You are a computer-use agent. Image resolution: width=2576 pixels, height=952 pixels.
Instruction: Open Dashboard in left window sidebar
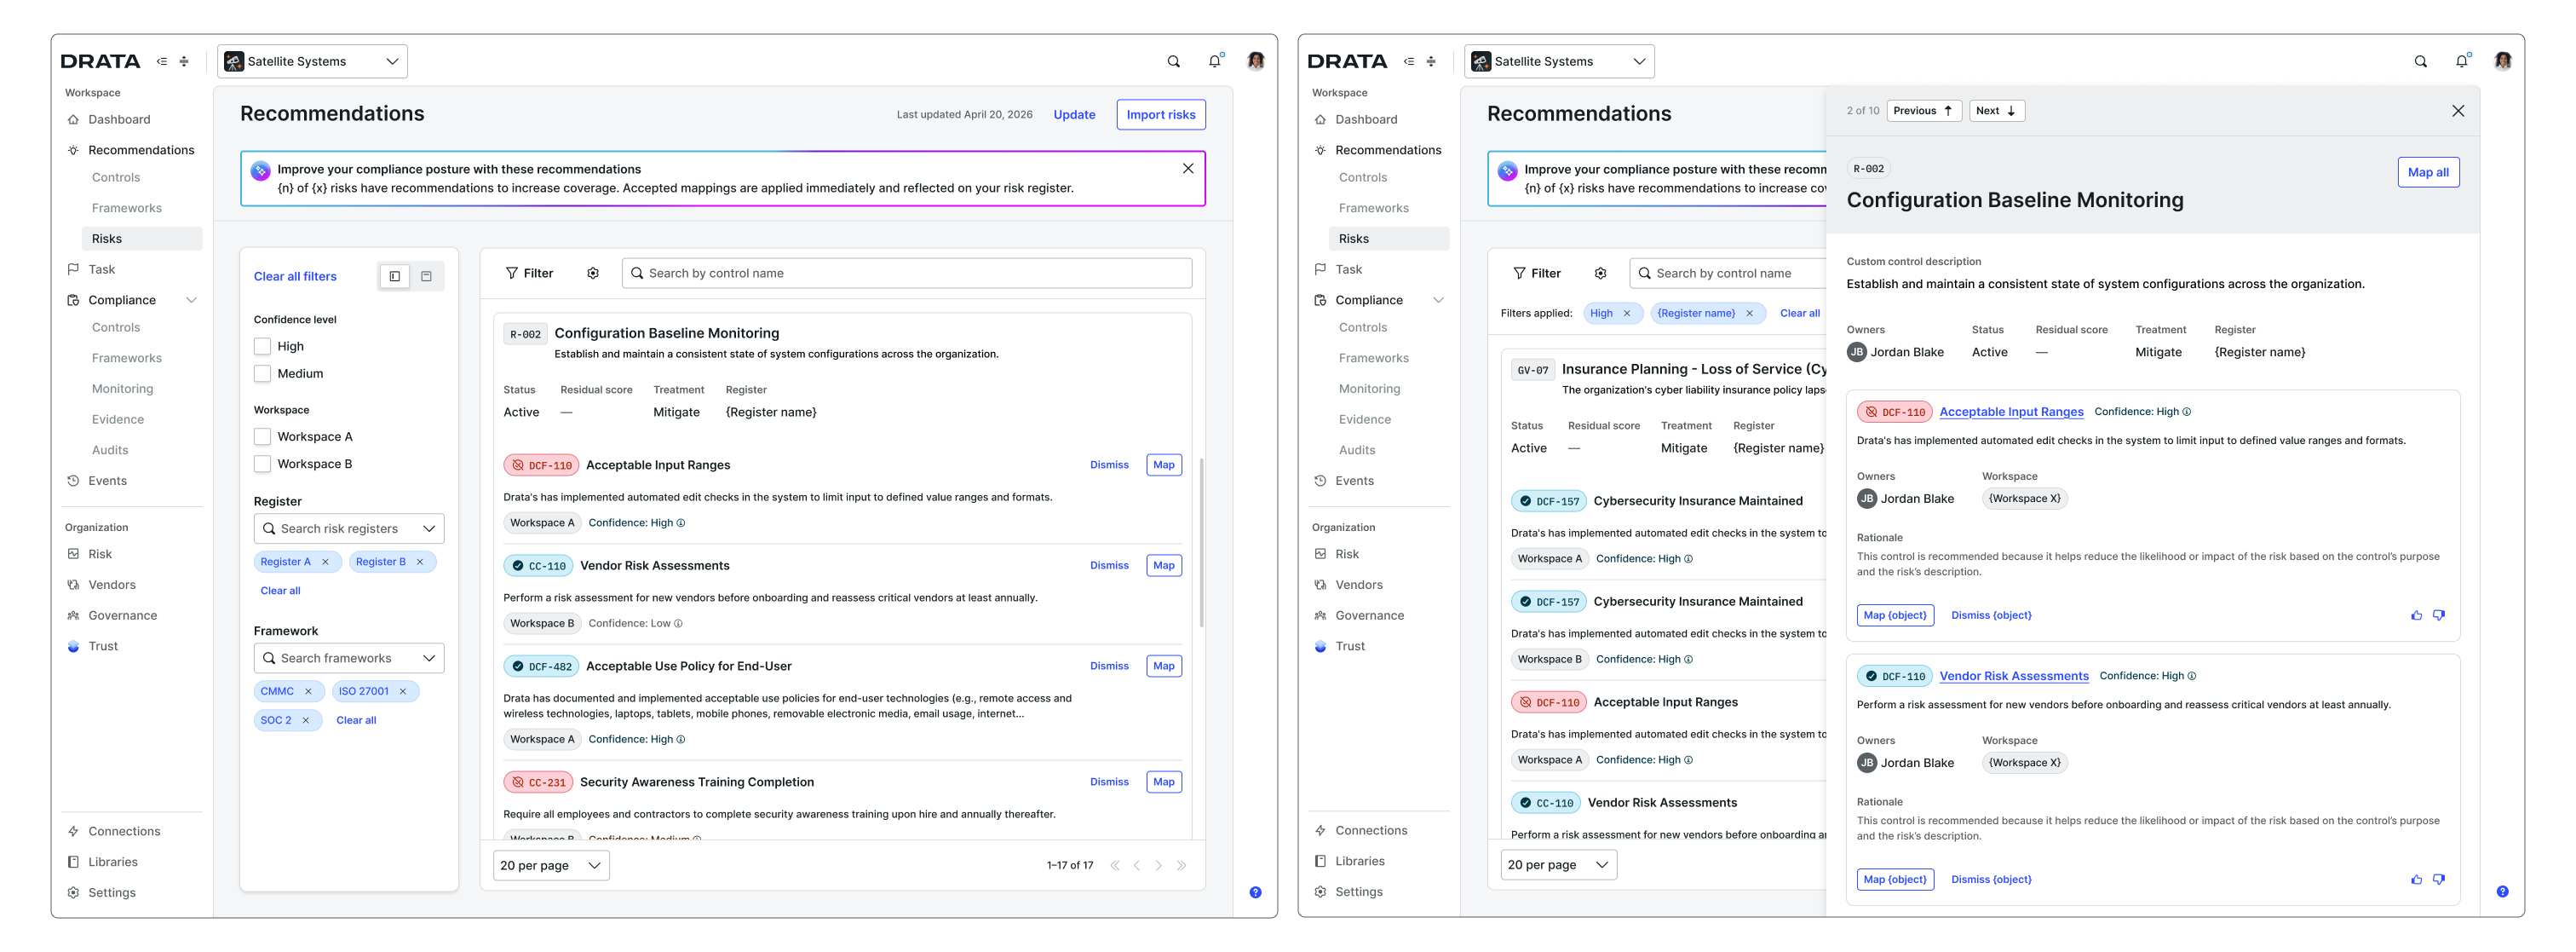coord(119,119)
